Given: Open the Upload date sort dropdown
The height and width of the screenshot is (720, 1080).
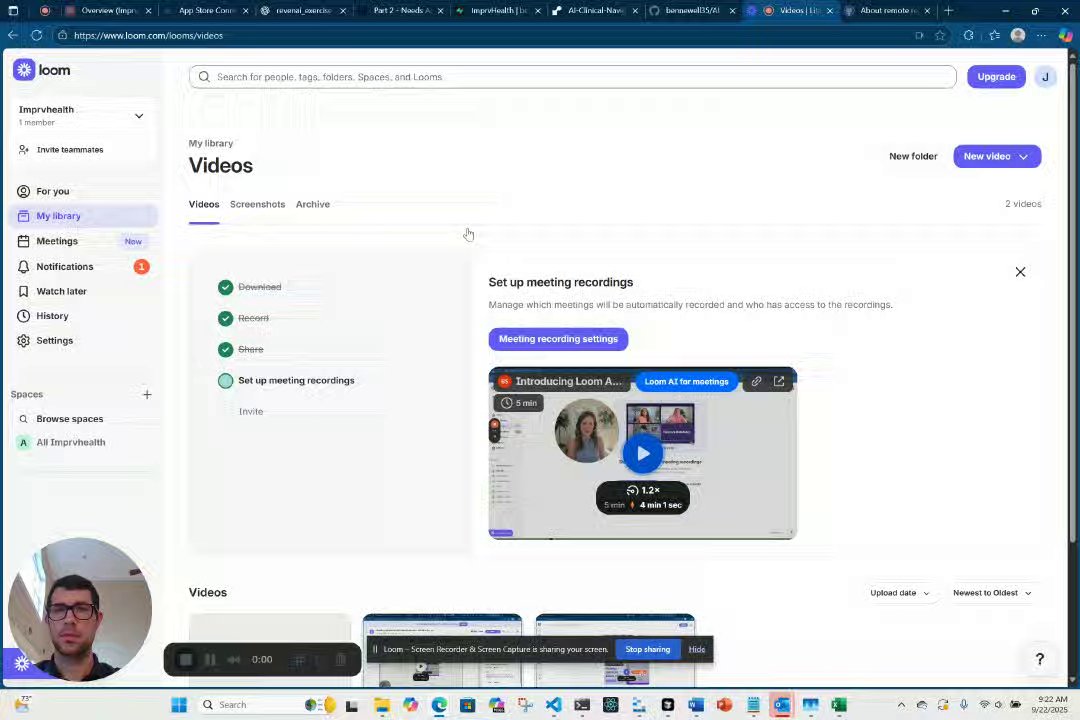Looking at the screenshot, I should 899,593.
